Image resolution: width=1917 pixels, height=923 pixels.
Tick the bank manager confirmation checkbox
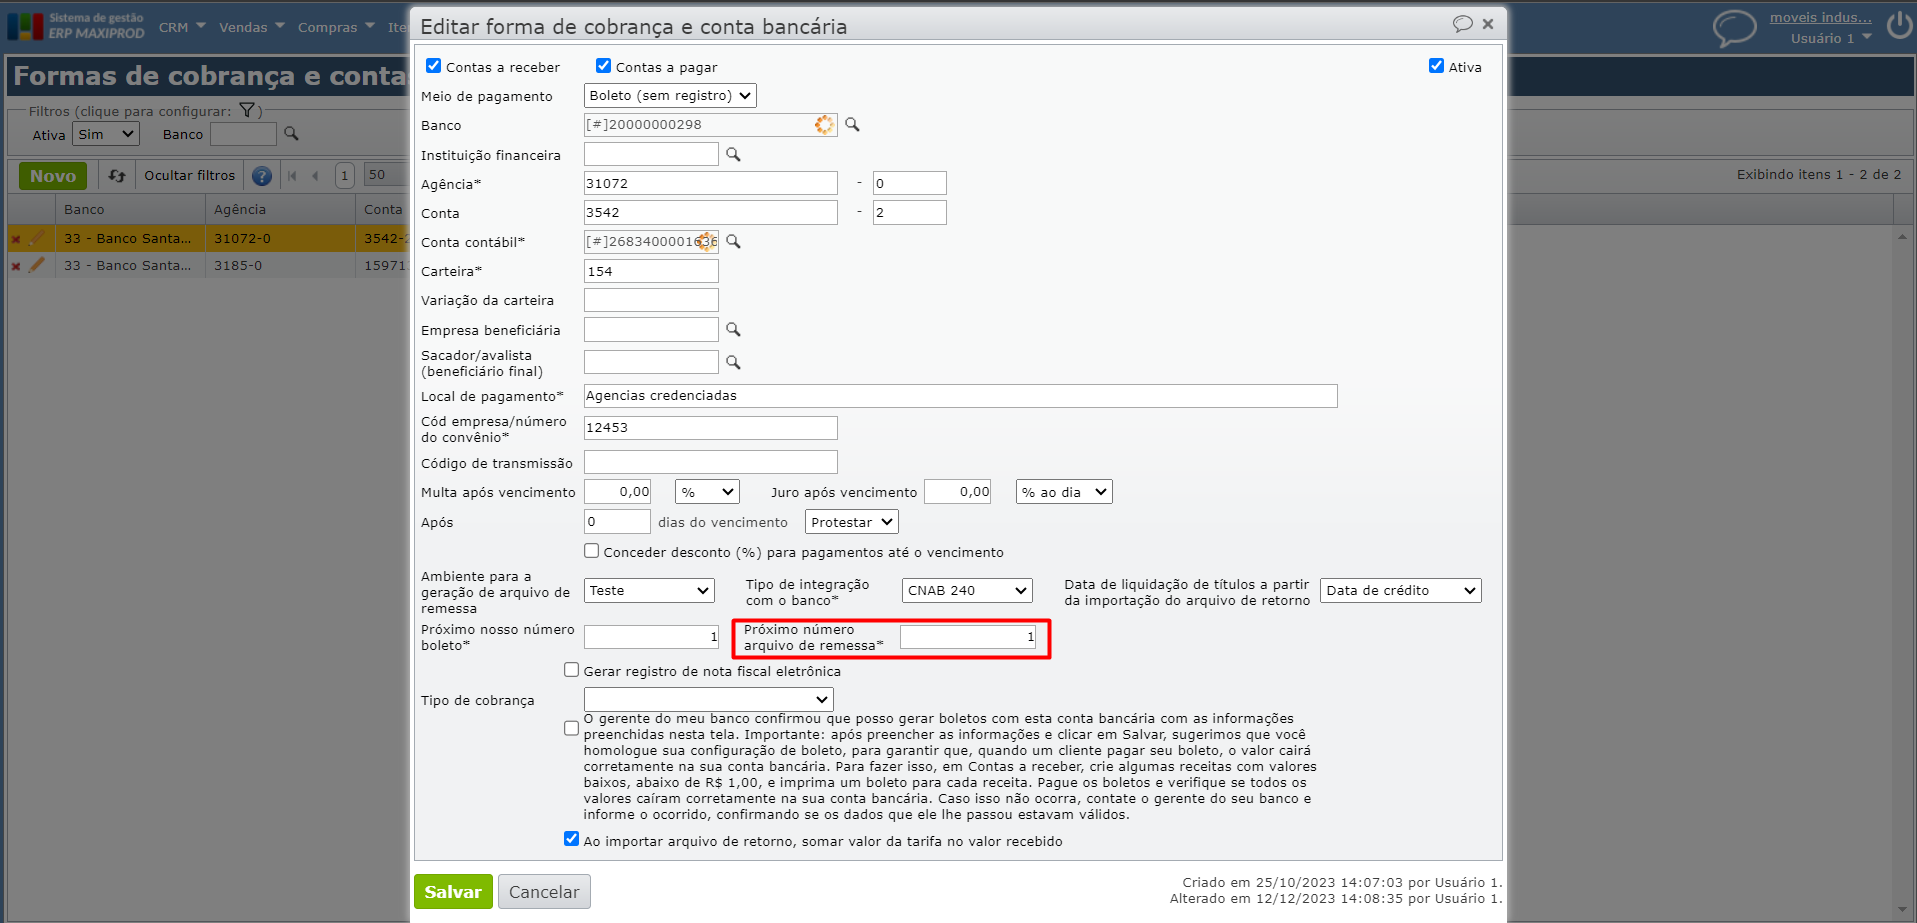point(572,728)
